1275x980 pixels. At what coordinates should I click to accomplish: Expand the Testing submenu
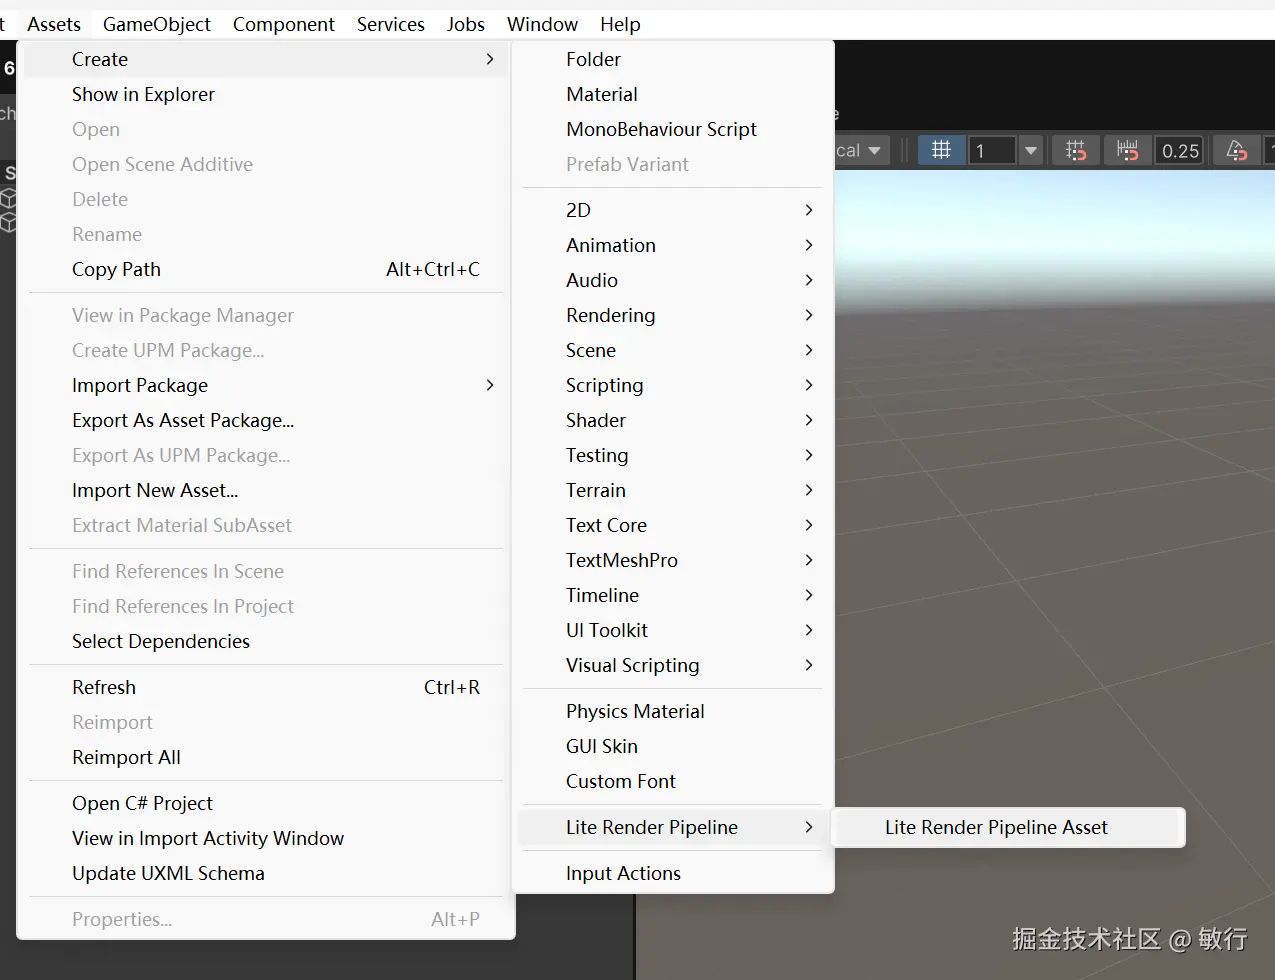click(673, 455)
